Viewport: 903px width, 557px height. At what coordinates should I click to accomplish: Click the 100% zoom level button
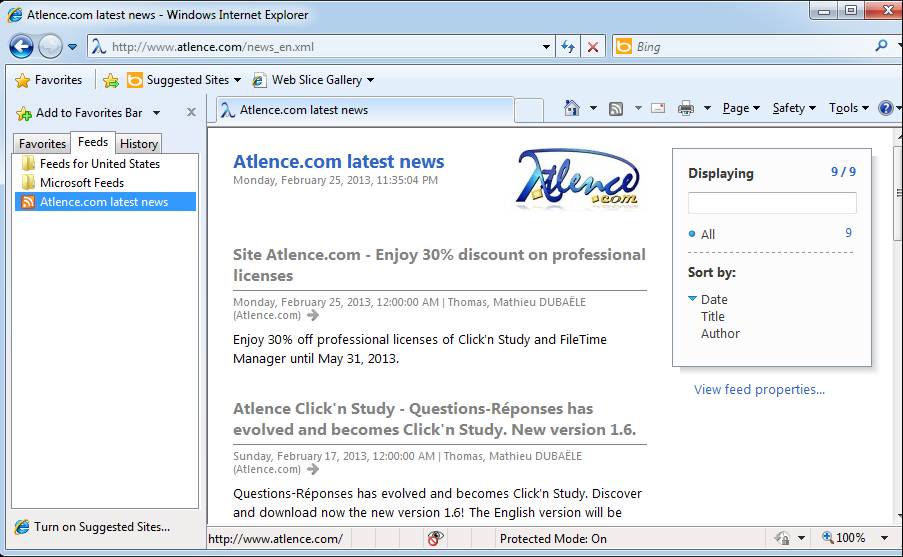(x=844, y=538)
